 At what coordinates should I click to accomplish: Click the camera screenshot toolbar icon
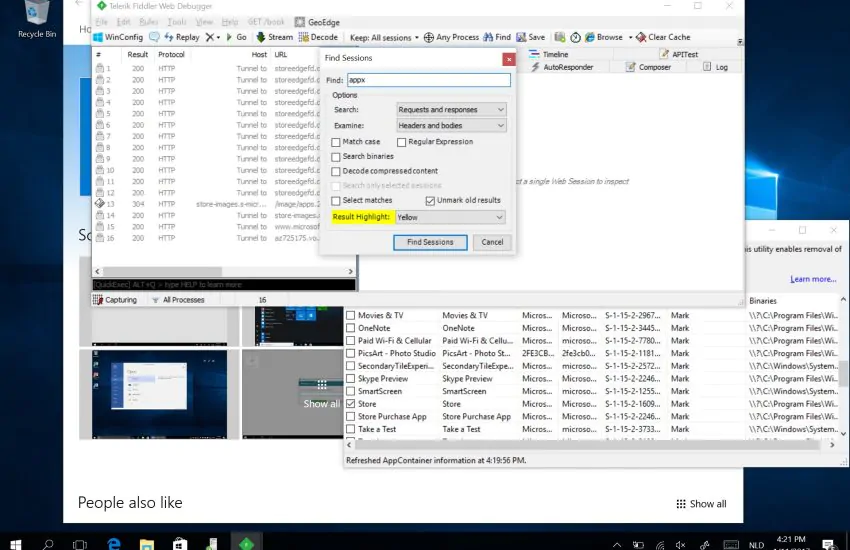tap(560, 37)
